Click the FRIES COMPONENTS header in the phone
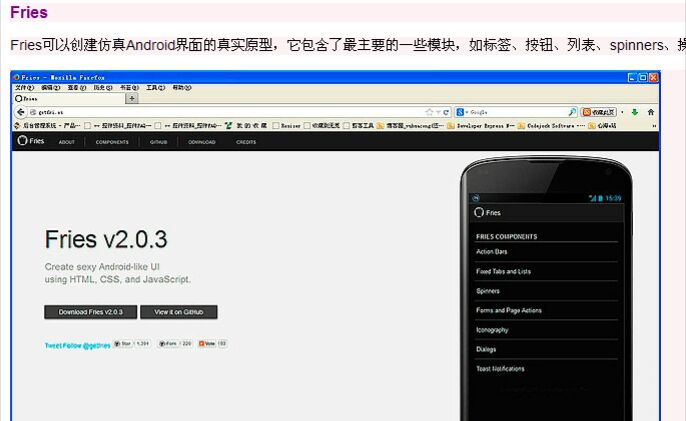Screen dimensions: 686x421 coord(507,237)
